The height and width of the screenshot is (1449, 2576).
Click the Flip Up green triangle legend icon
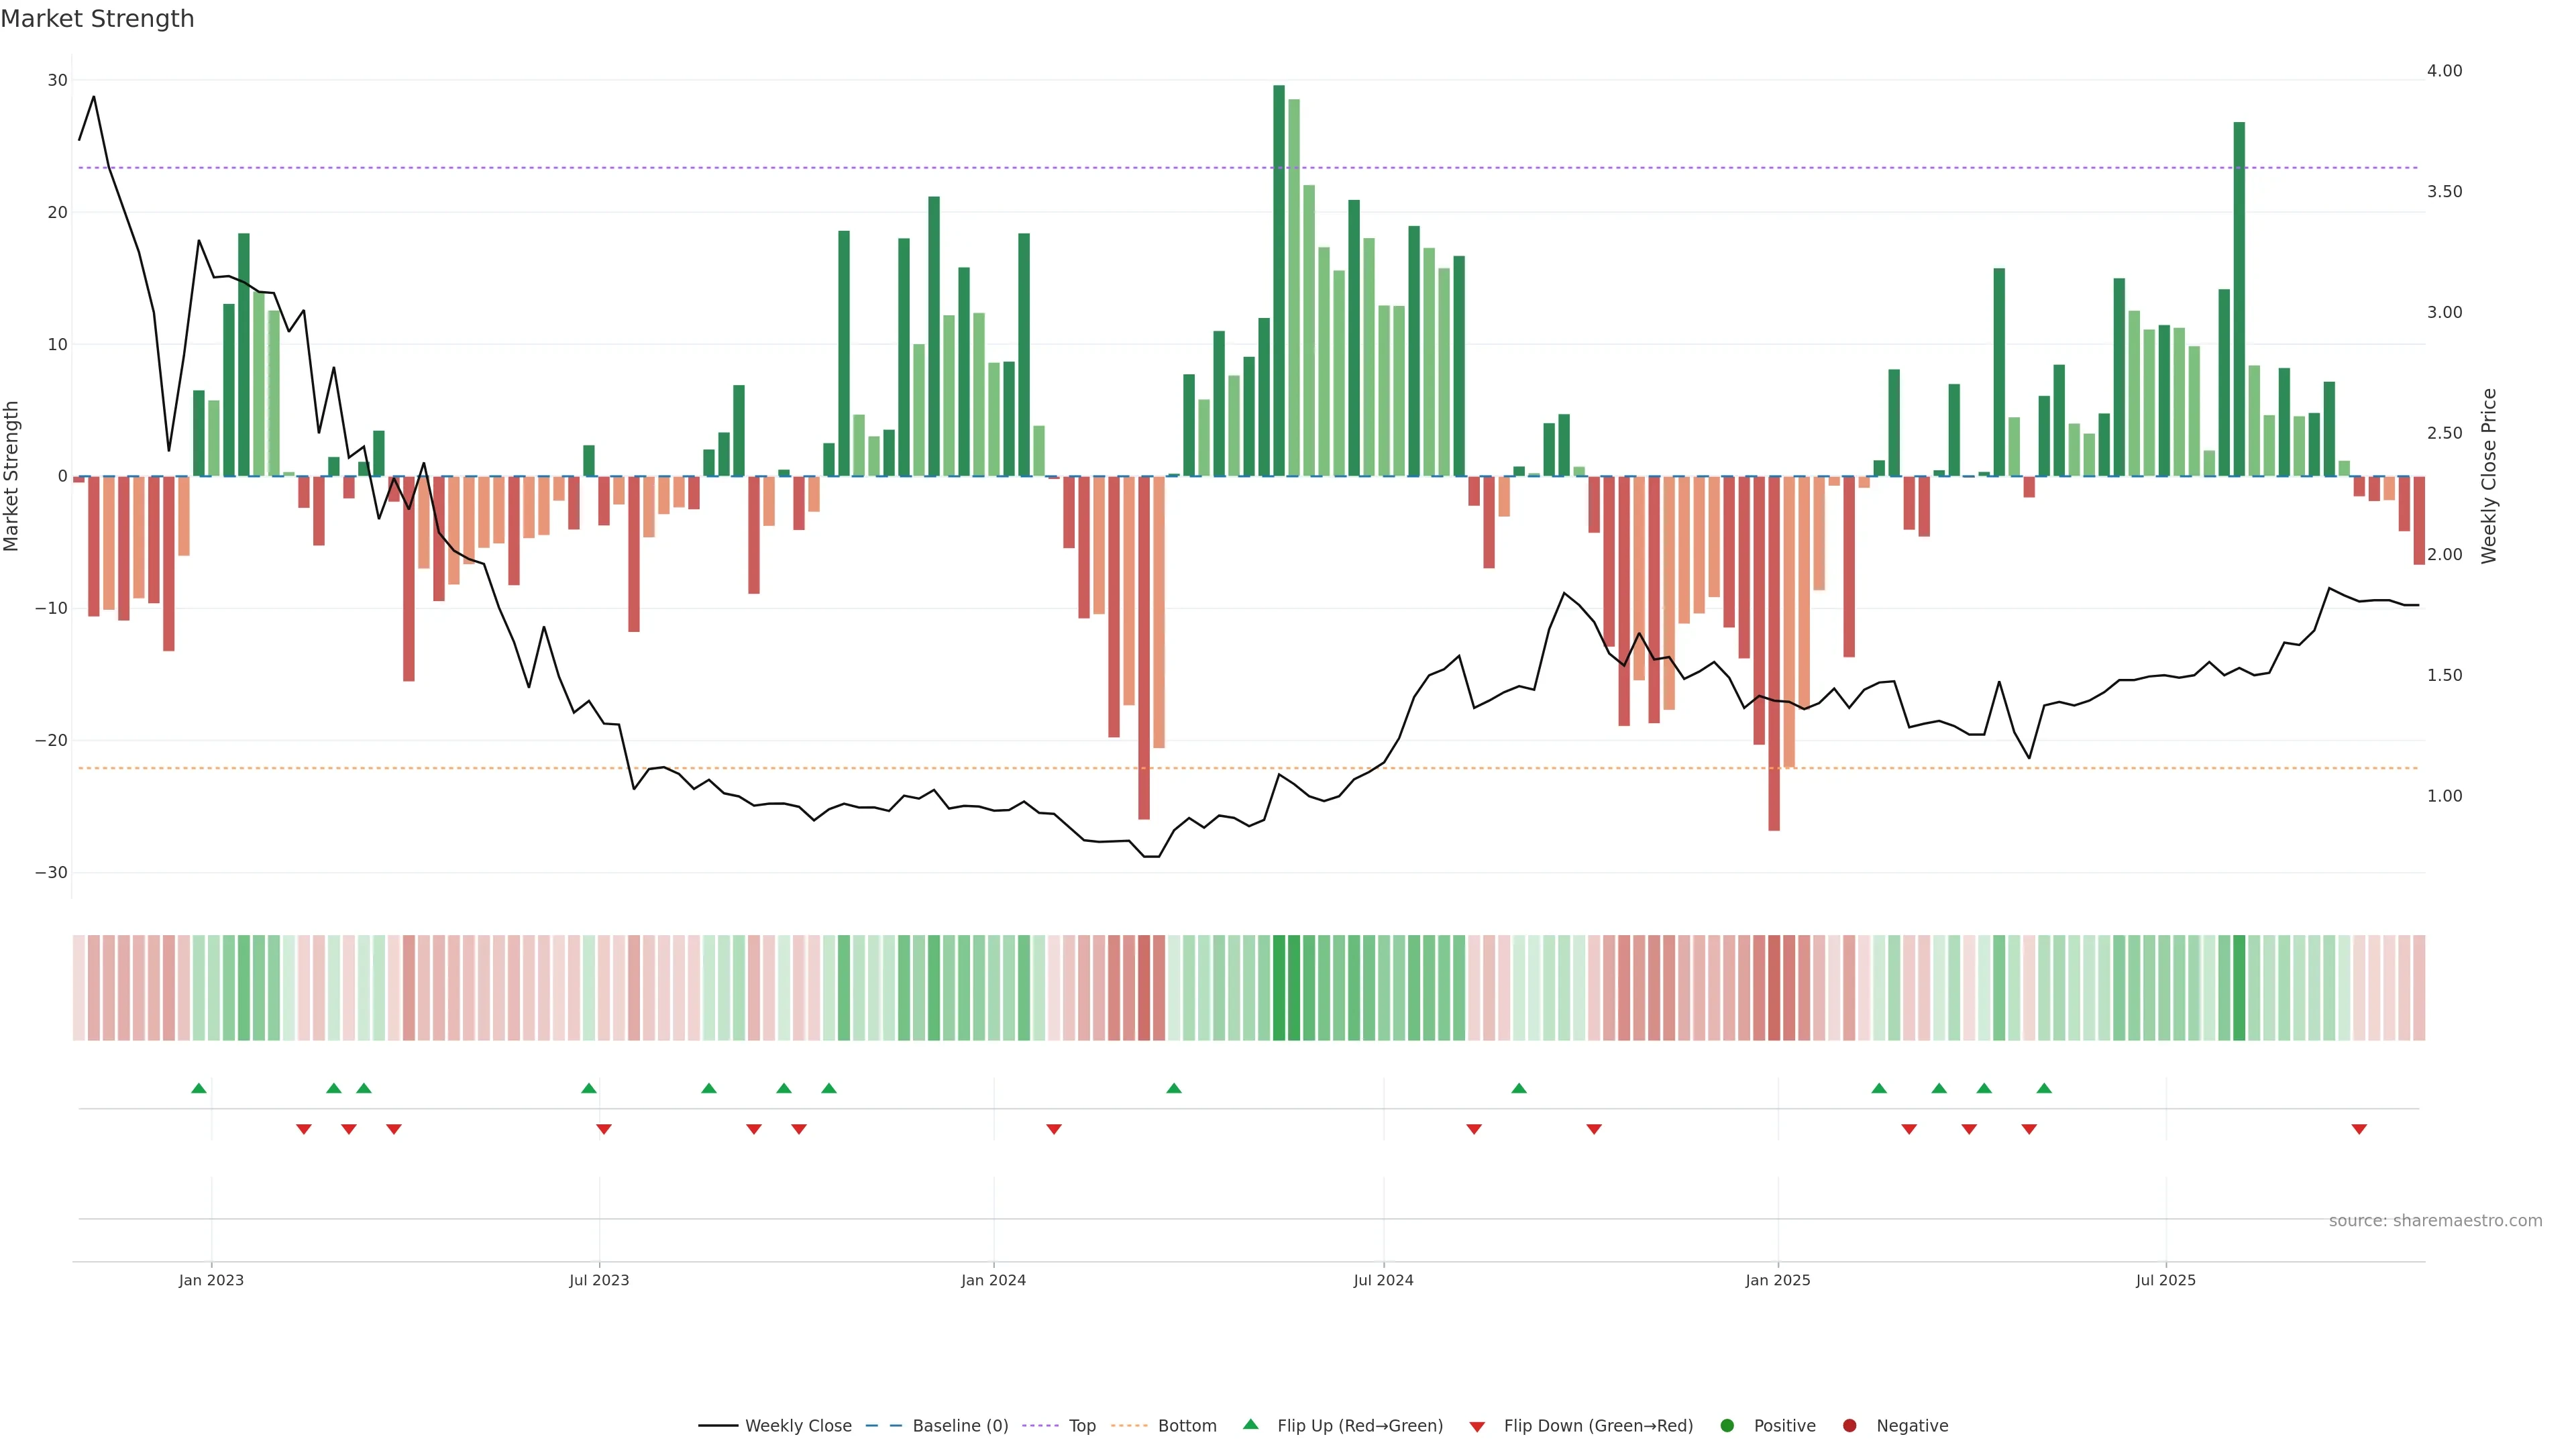coord(1250,1424)
